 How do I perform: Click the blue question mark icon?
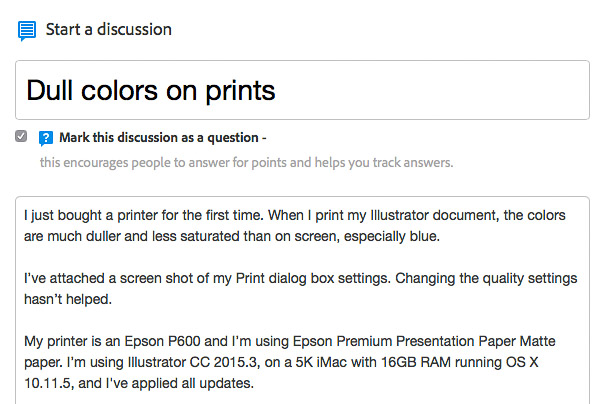(46, 138)
